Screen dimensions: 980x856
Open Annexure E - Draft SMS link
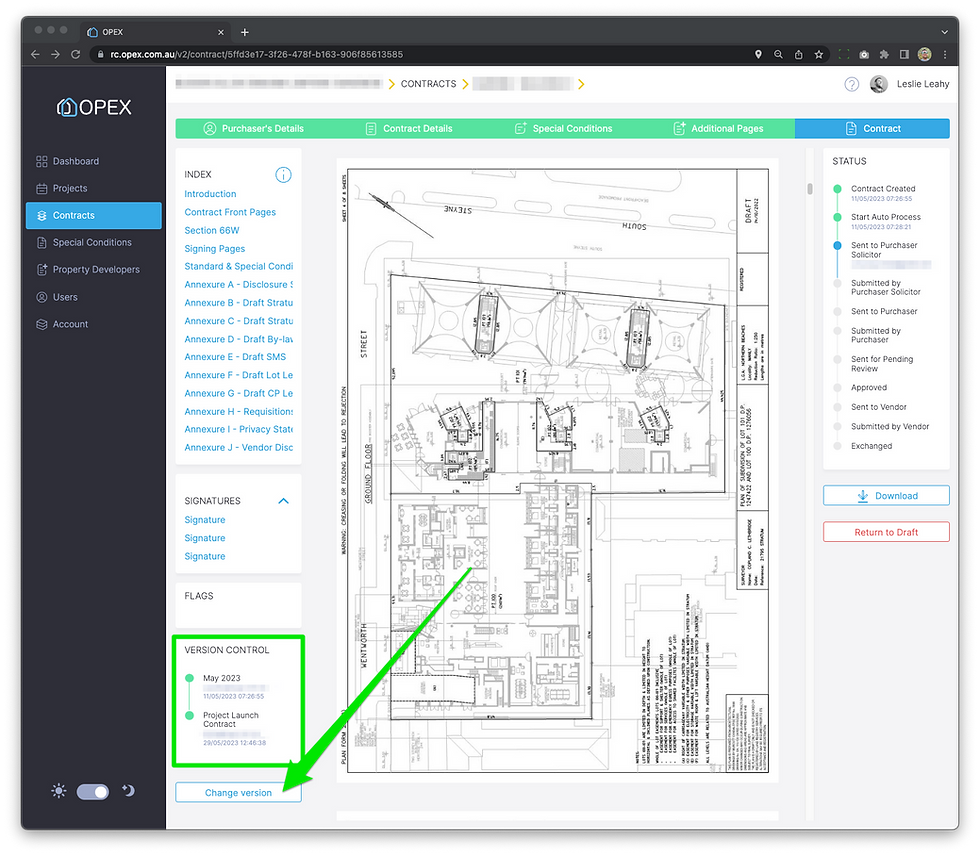[x=235, y=357]
